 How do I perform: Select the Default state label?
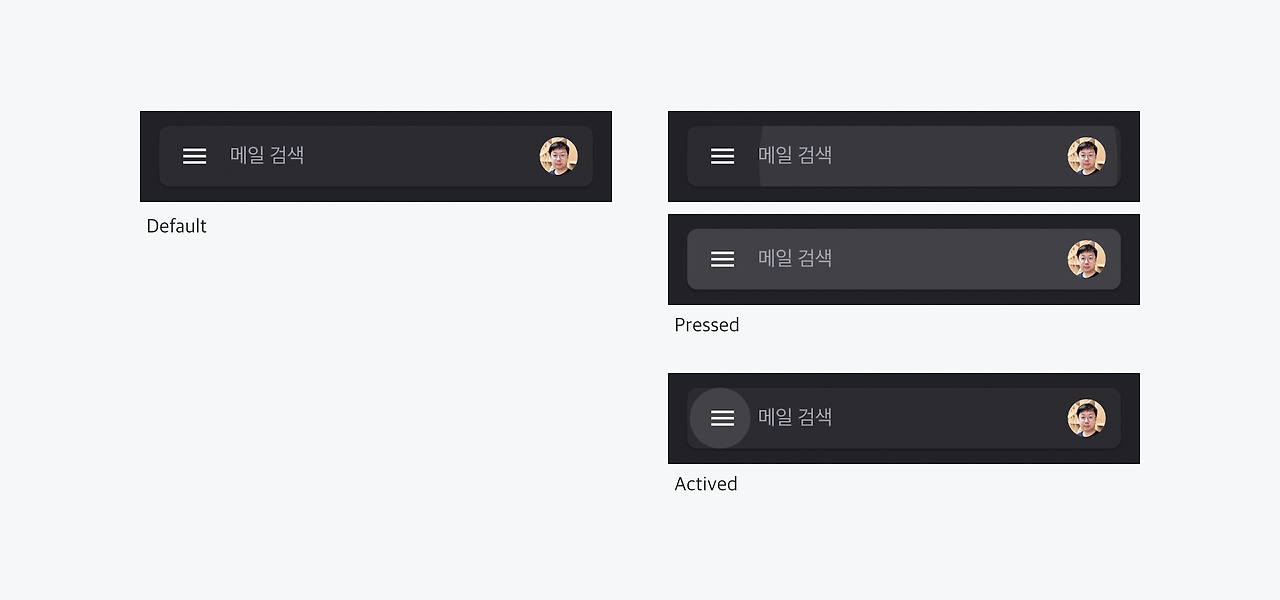(x=176, y=226)
